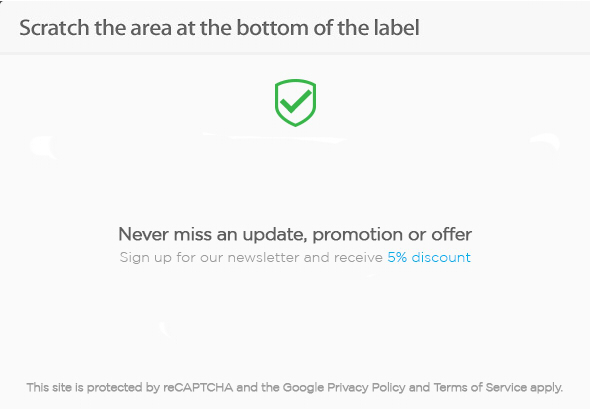
Task: Click the white streak beneath the shield
Action: pos(274,137)
